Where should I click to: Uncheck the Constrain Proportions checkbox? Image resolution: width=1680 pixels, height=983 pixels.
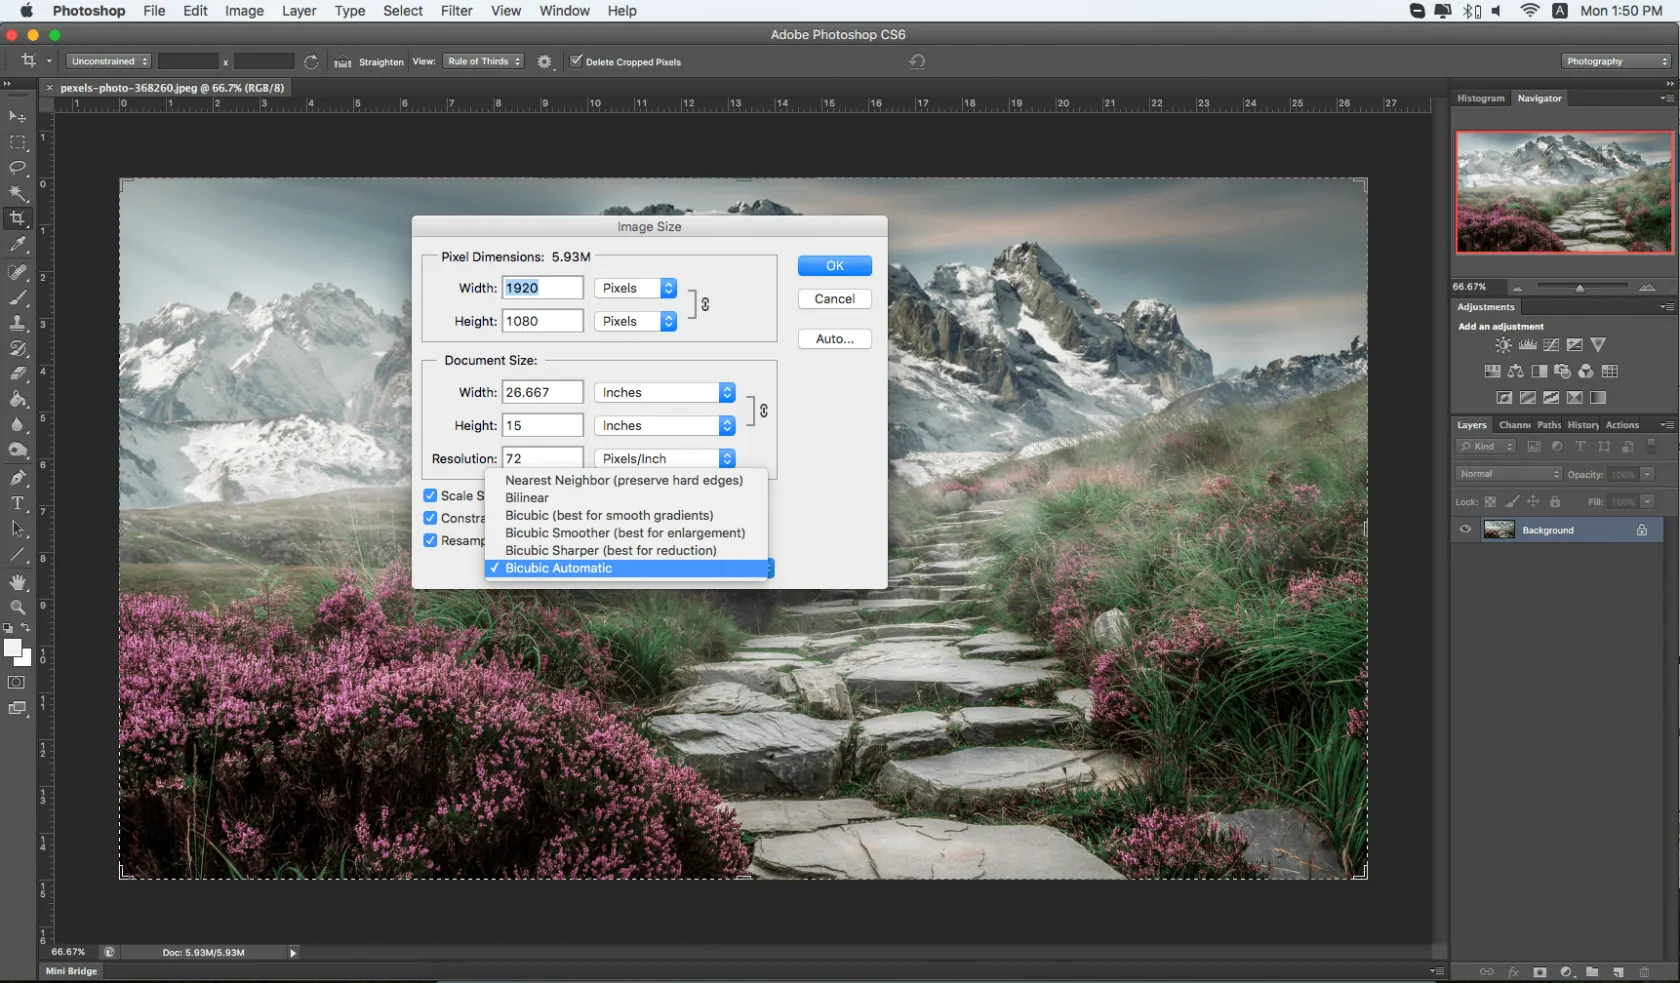pos(430,518)
